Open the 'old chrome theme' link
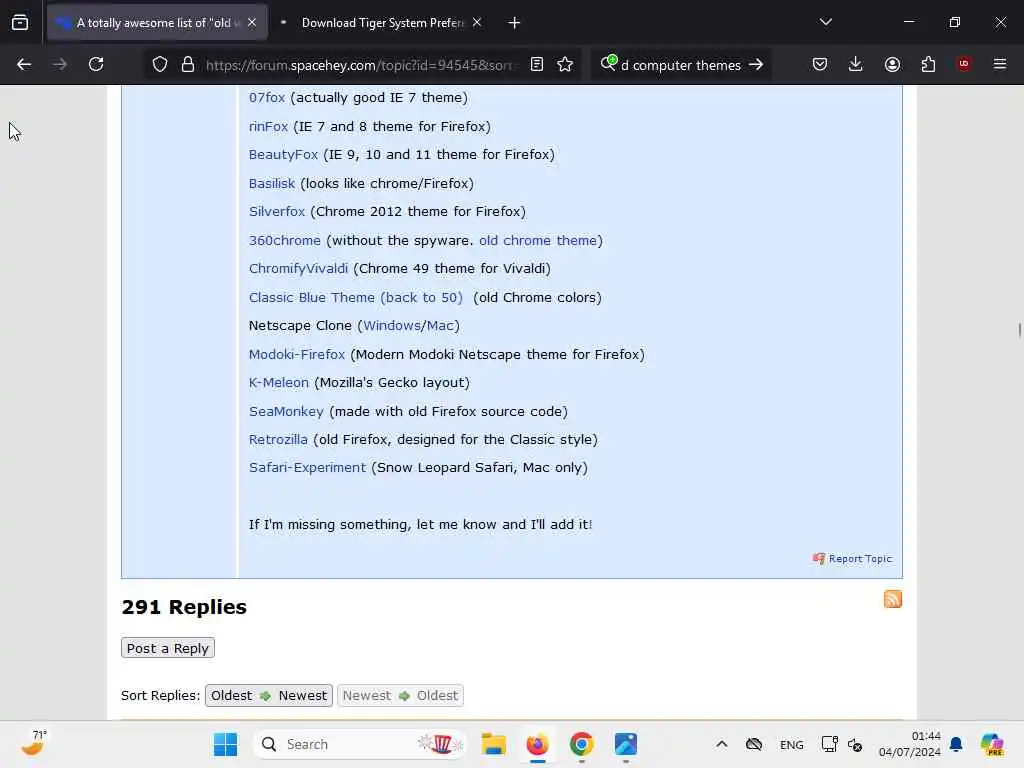The image size is (1024, 768). tap(537, 240)
